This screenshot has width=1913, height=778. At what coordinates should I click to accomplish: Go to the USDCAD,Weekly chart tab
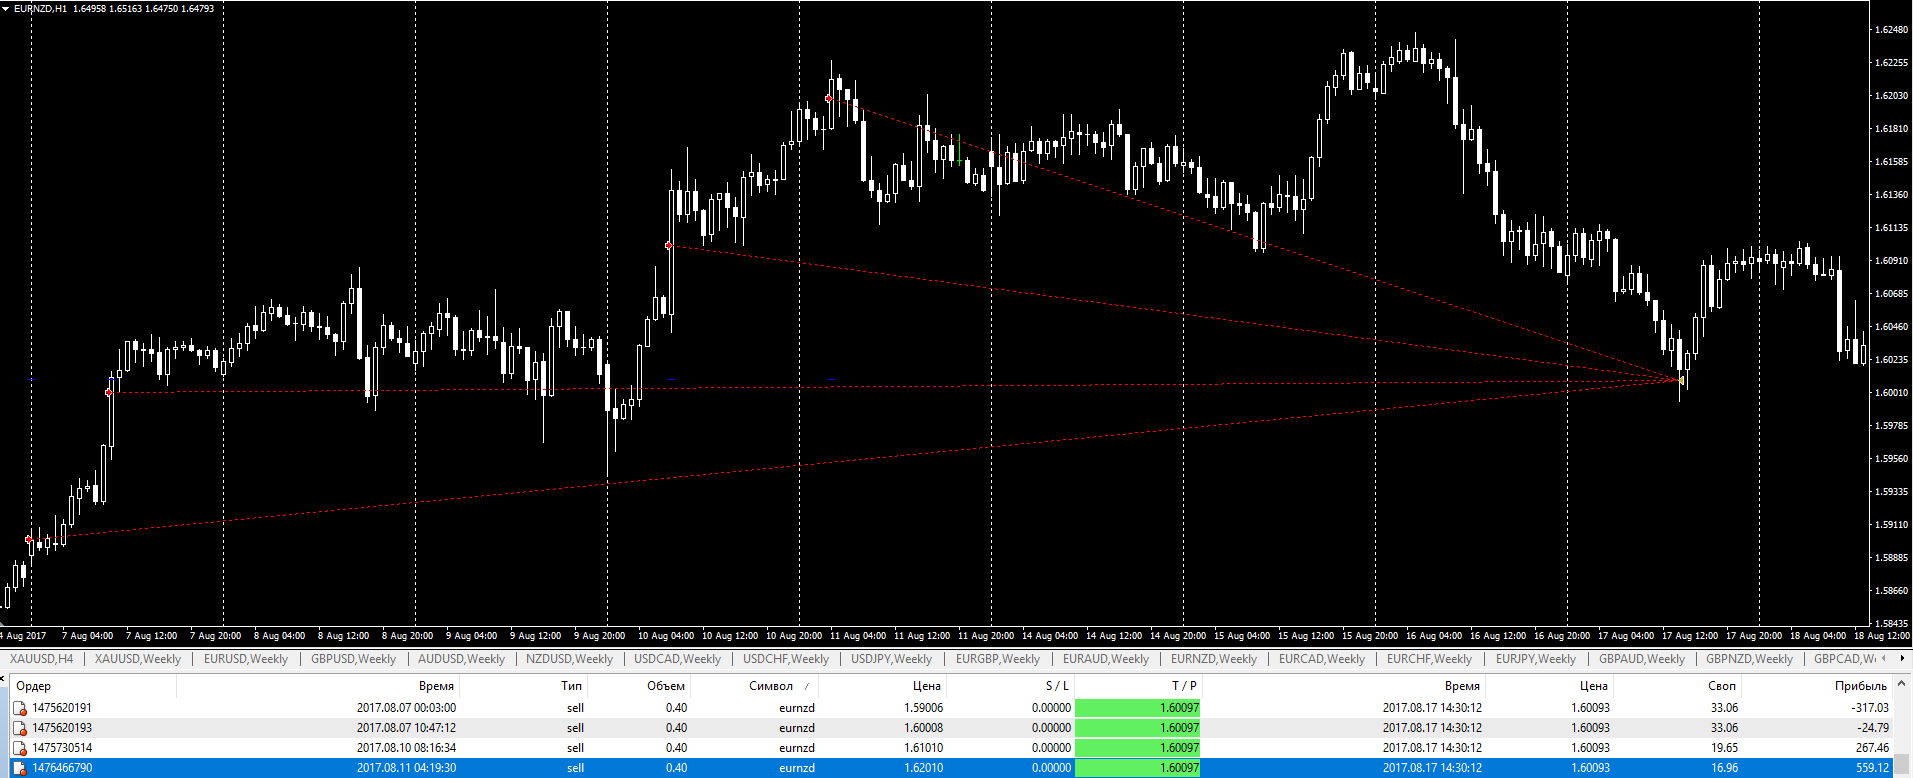[x=677, y=659]
